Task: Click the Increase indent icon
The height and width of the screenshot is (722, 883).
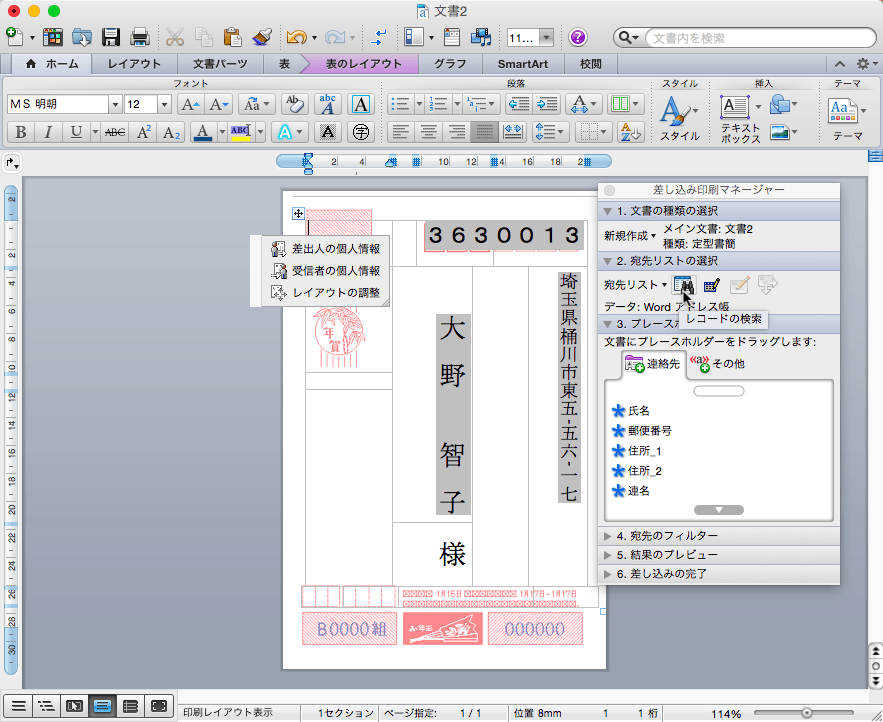Action: coord(547,104)
